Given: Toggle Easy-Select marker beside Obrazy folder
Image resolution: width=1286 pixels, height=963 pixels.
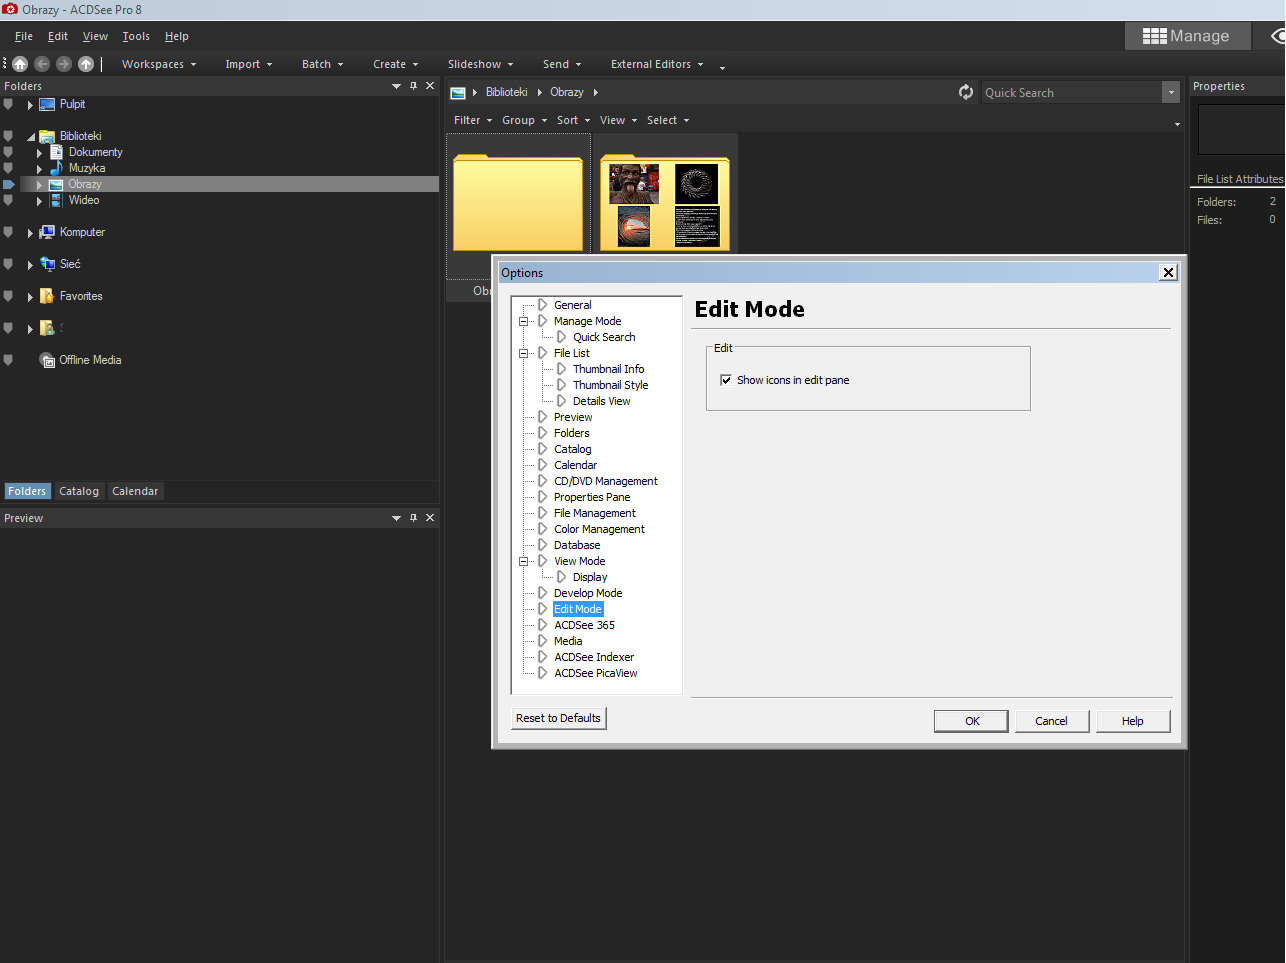Looking at the screenshot, I should point(8,184).
